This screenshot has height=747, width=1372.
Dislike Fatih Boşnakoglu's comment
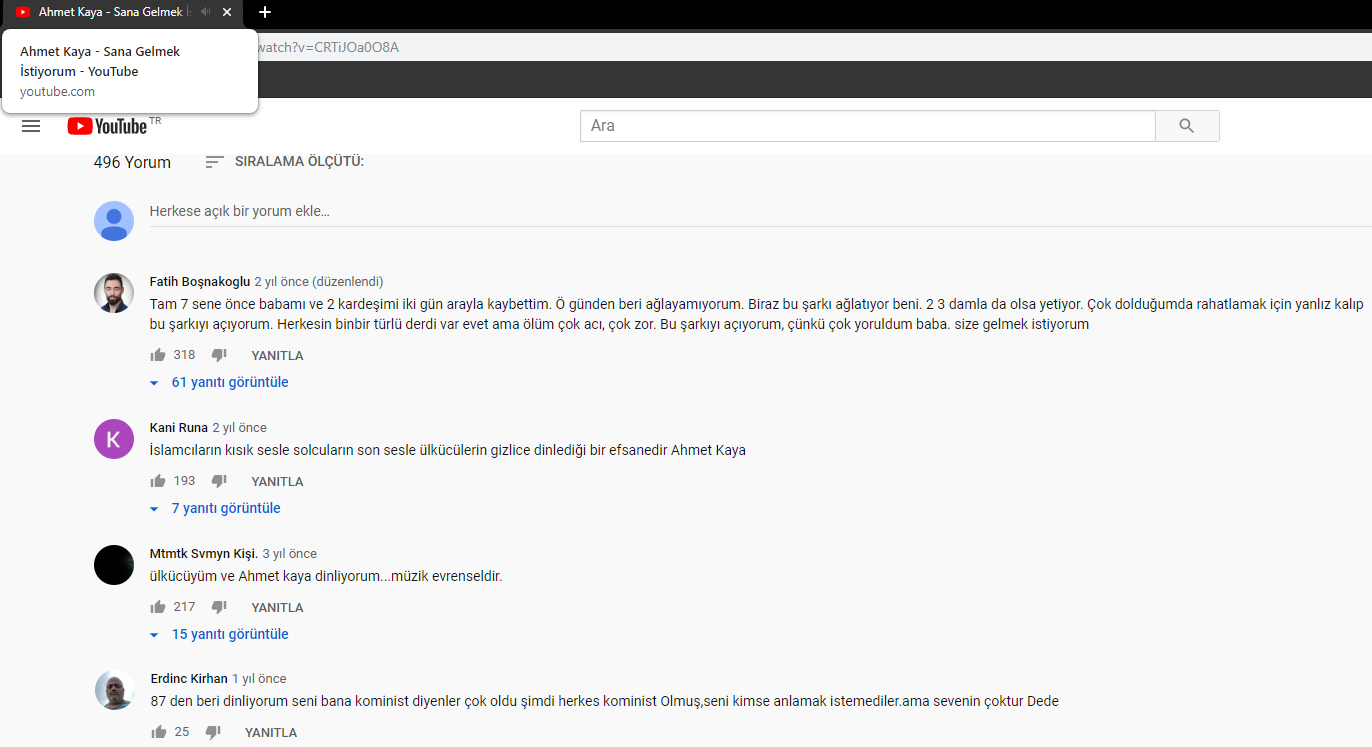pos(219,355)
